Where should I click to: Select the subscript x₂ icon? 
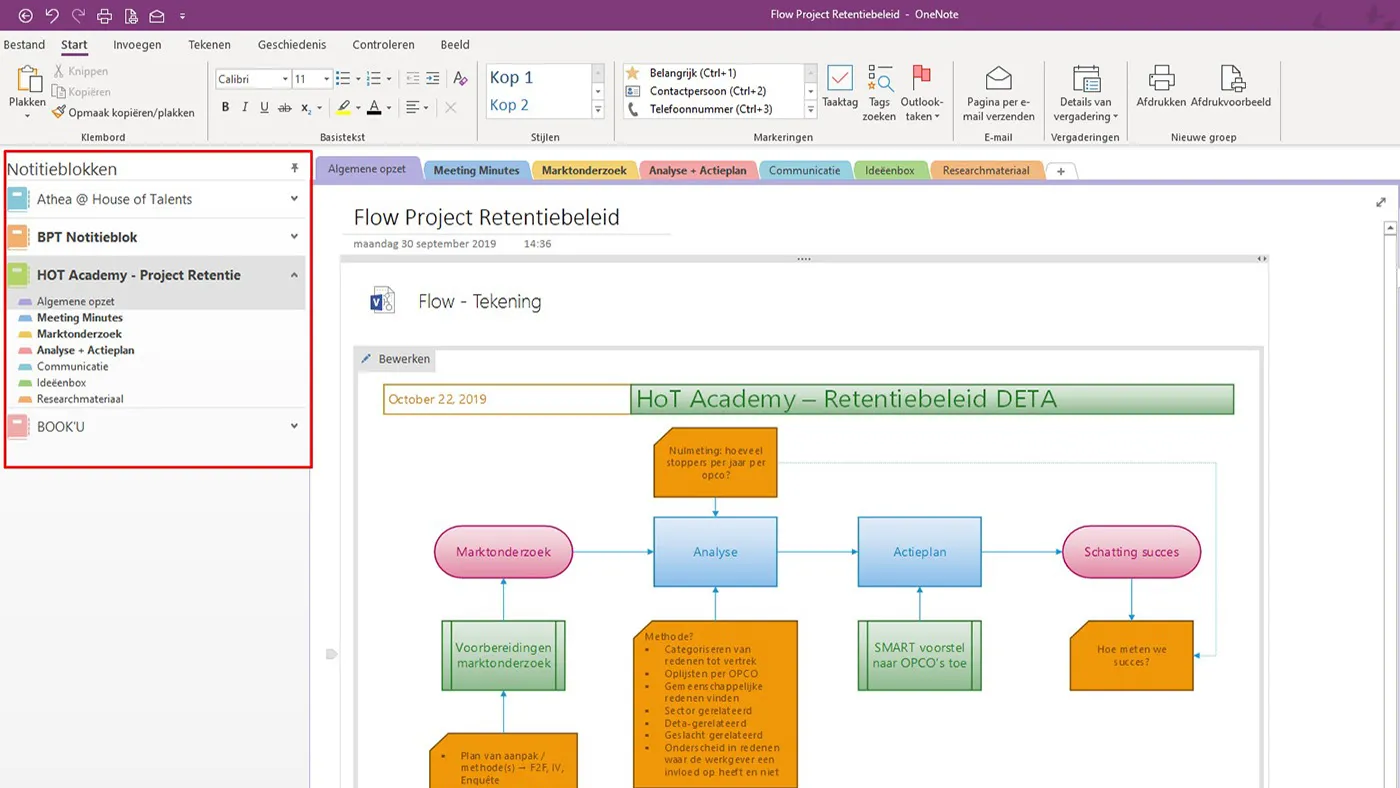pyautogui.click(x=304, y=108)
